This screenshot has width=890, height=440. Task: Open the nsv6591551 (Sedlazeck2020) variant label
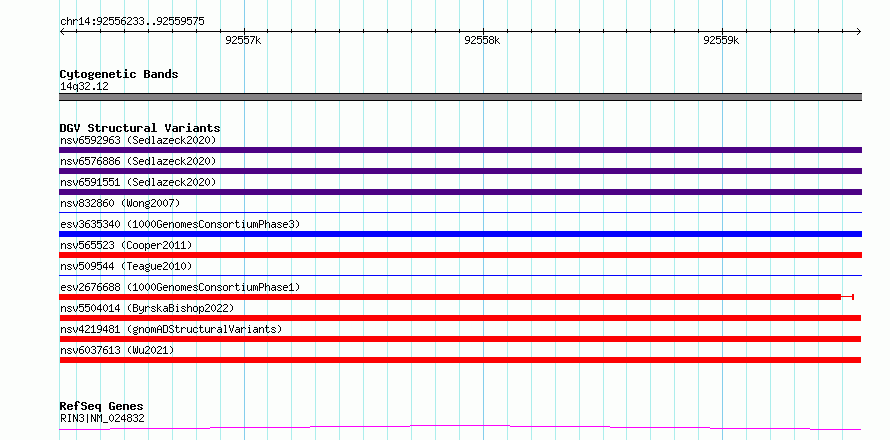[138, 182]
